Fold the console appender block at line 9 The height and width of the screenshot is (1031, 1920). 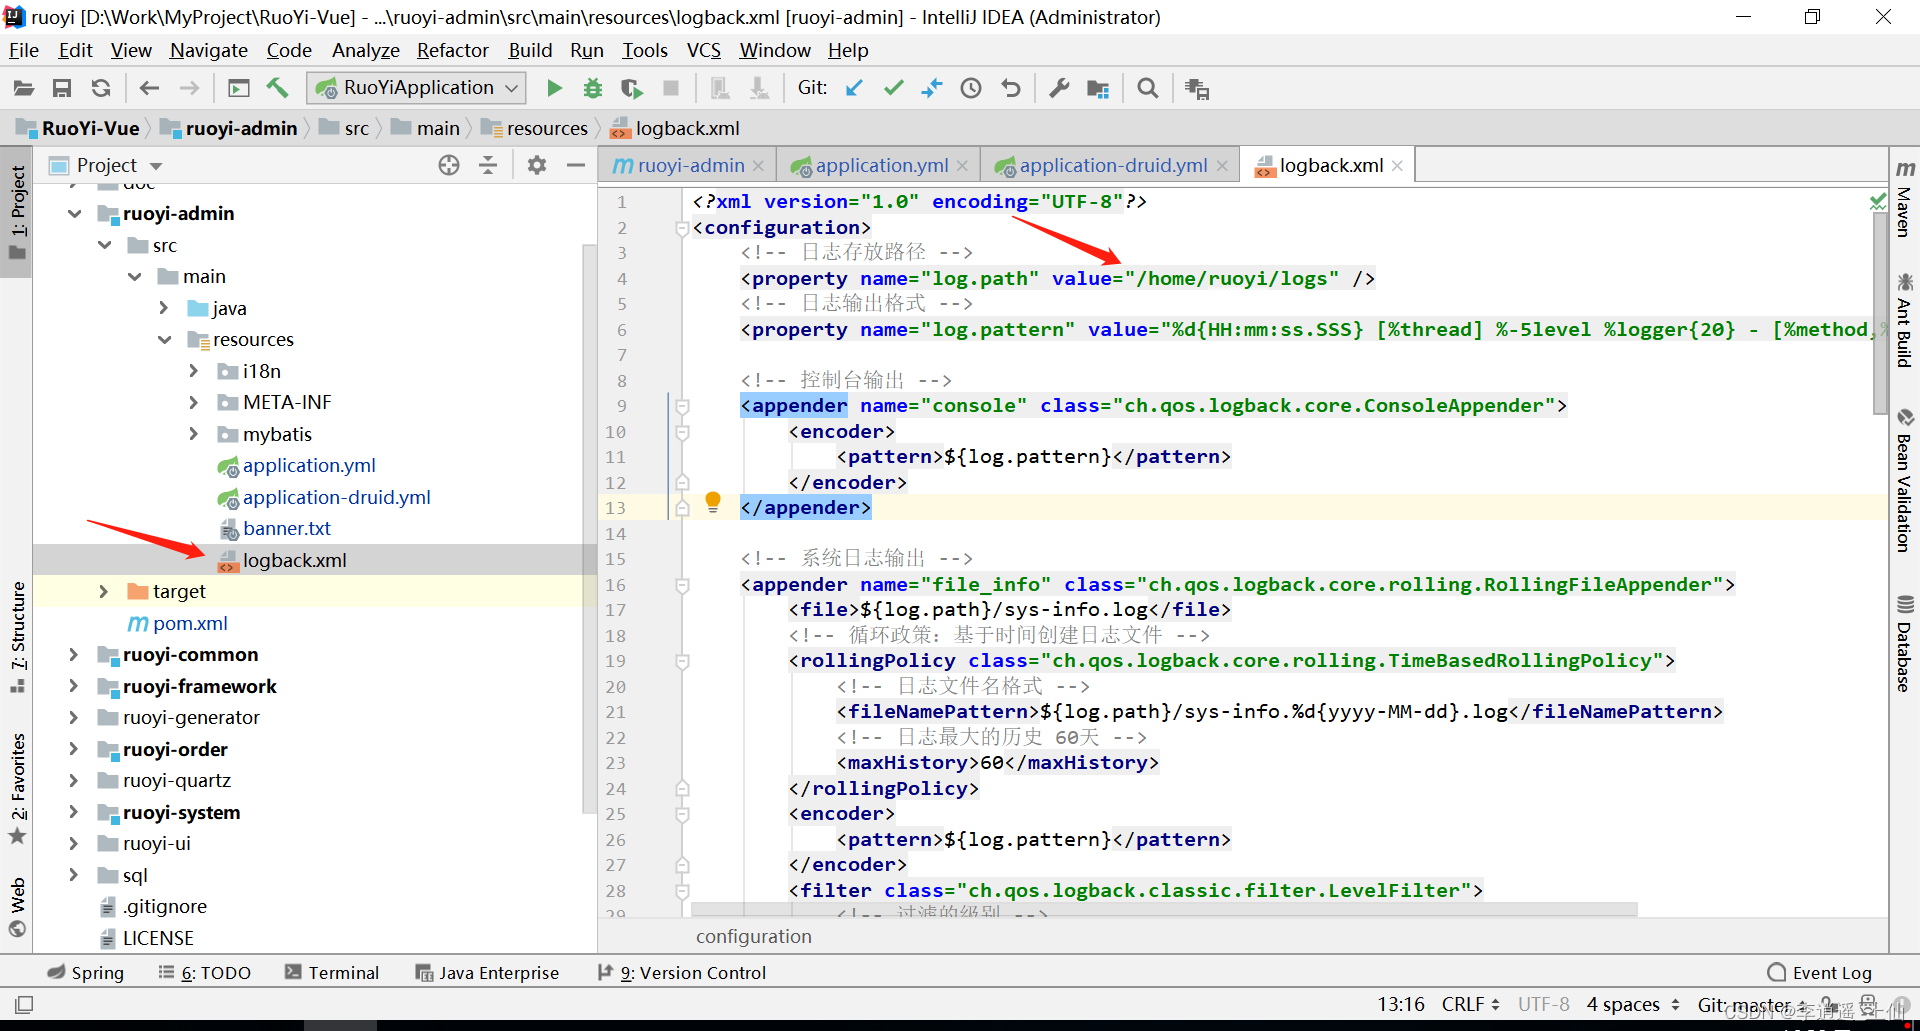click(x=682, y=406)
